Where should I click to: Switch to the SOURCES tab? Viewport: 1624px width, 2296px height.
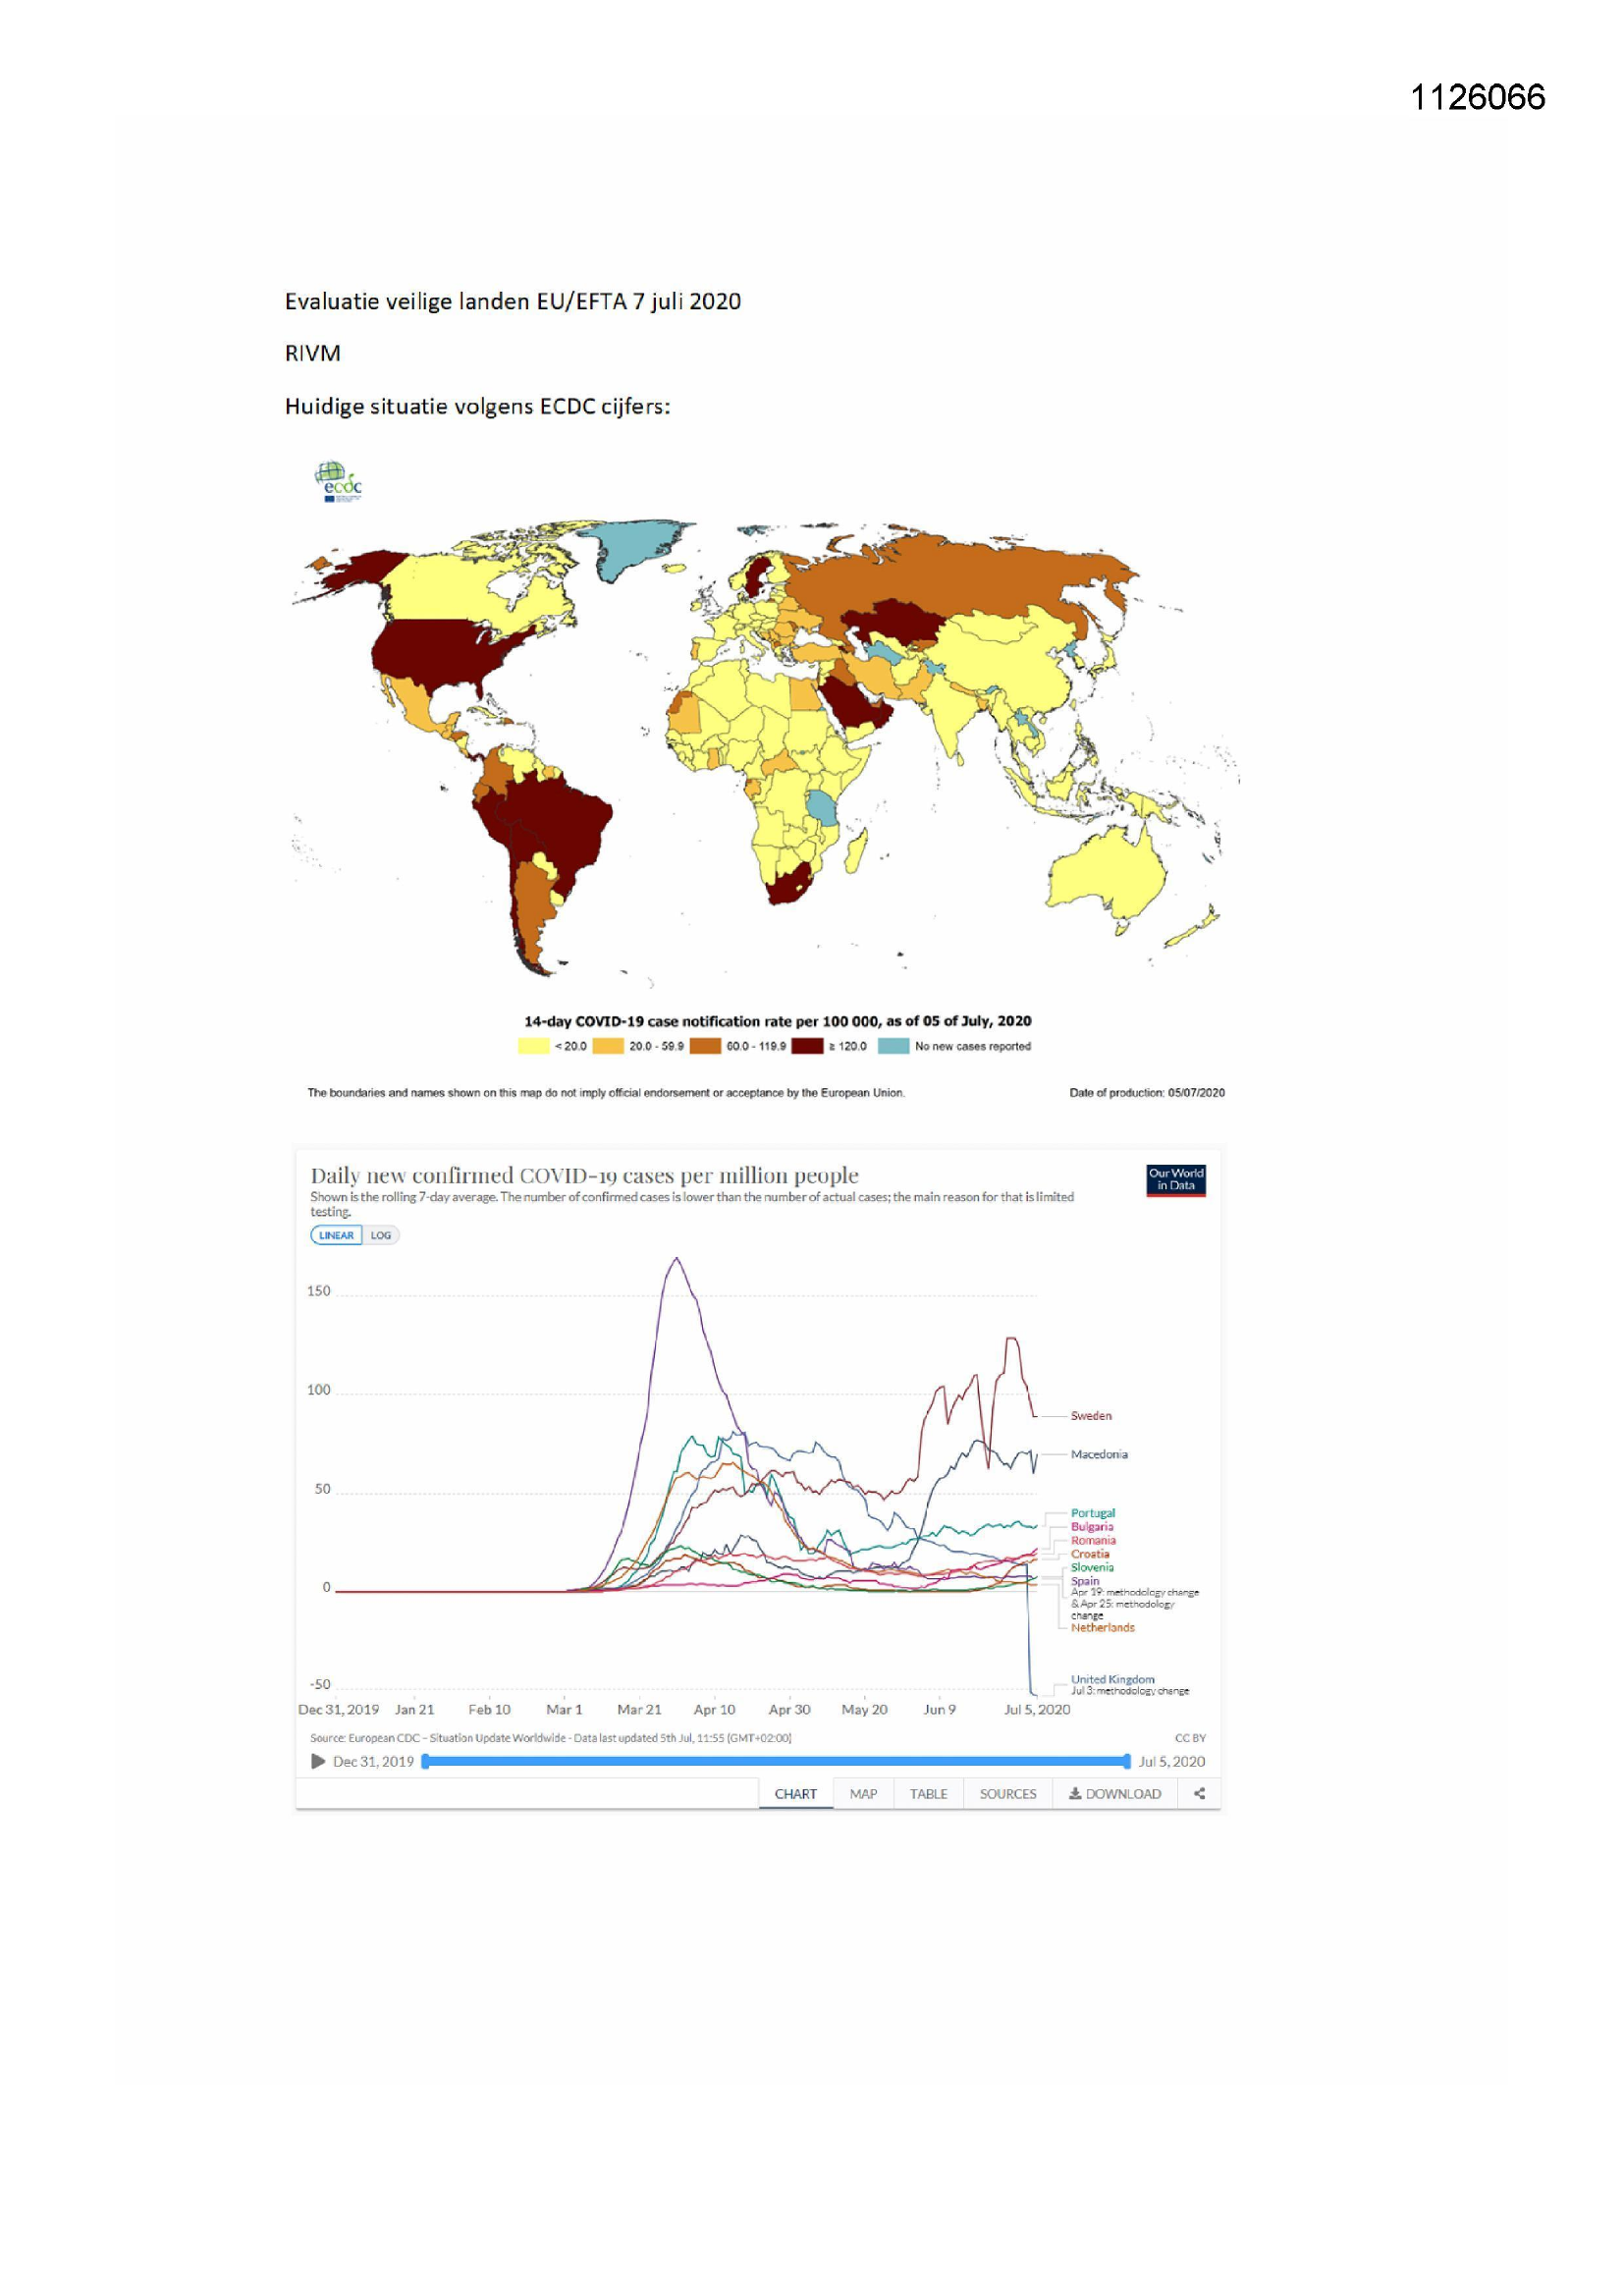pyautogui.click(x=1007, y=1793)
